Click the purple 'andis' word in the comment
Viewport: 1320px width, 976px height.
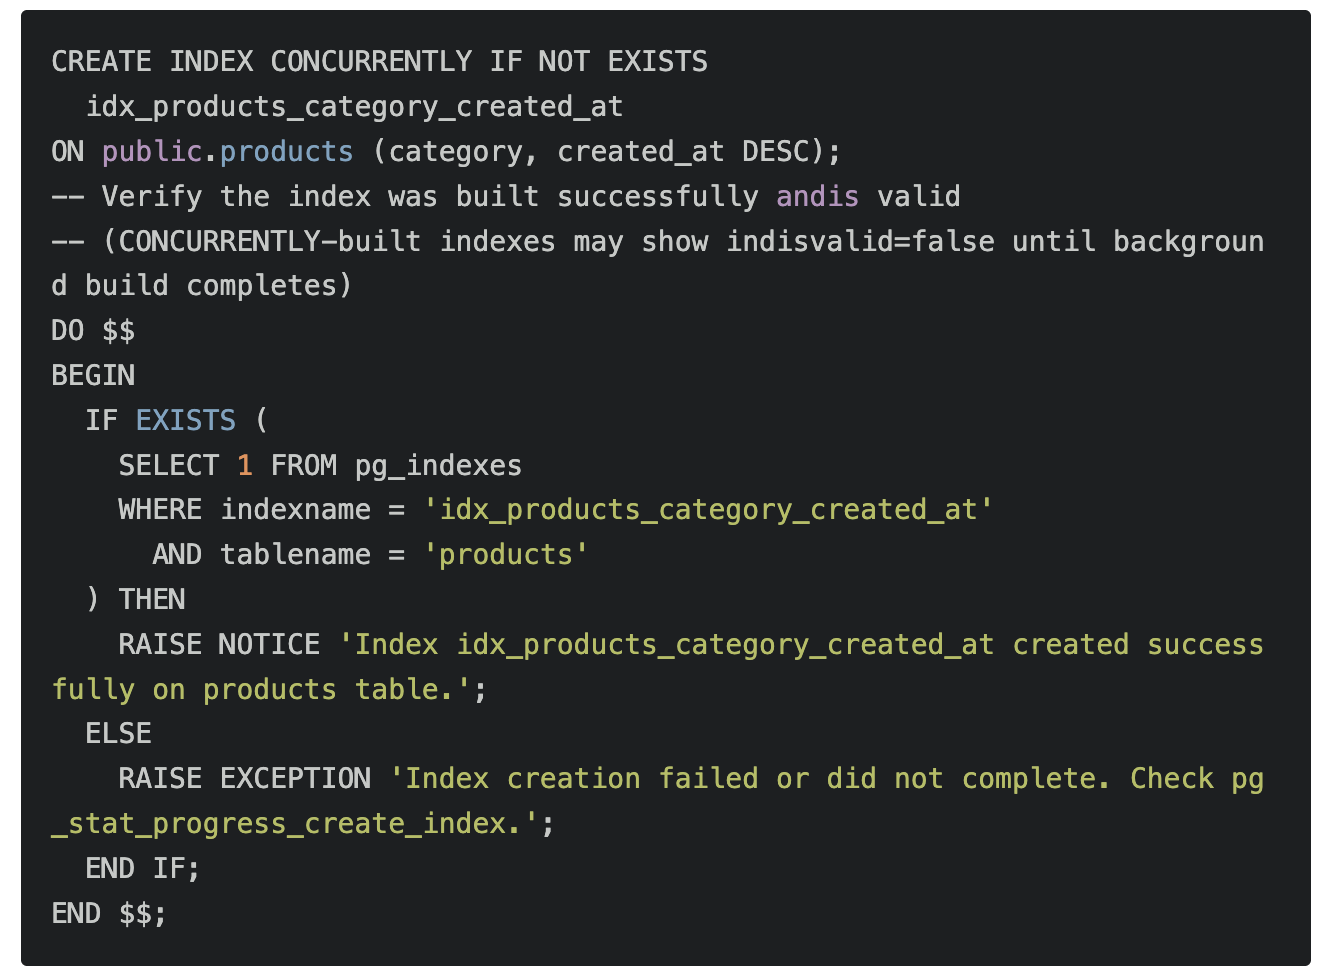tap(817, 197)
